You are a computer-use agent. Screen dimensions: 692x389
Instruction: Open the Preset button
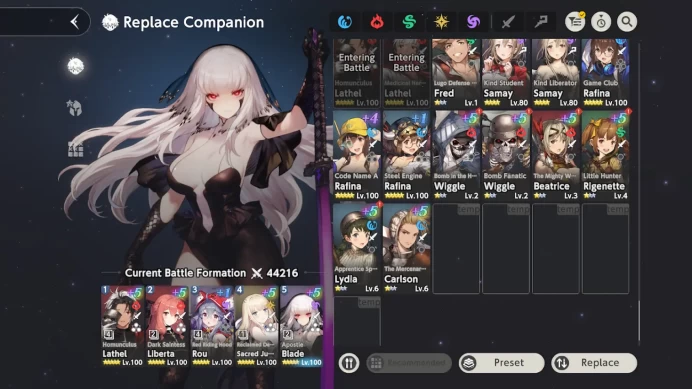pos(501,363)
